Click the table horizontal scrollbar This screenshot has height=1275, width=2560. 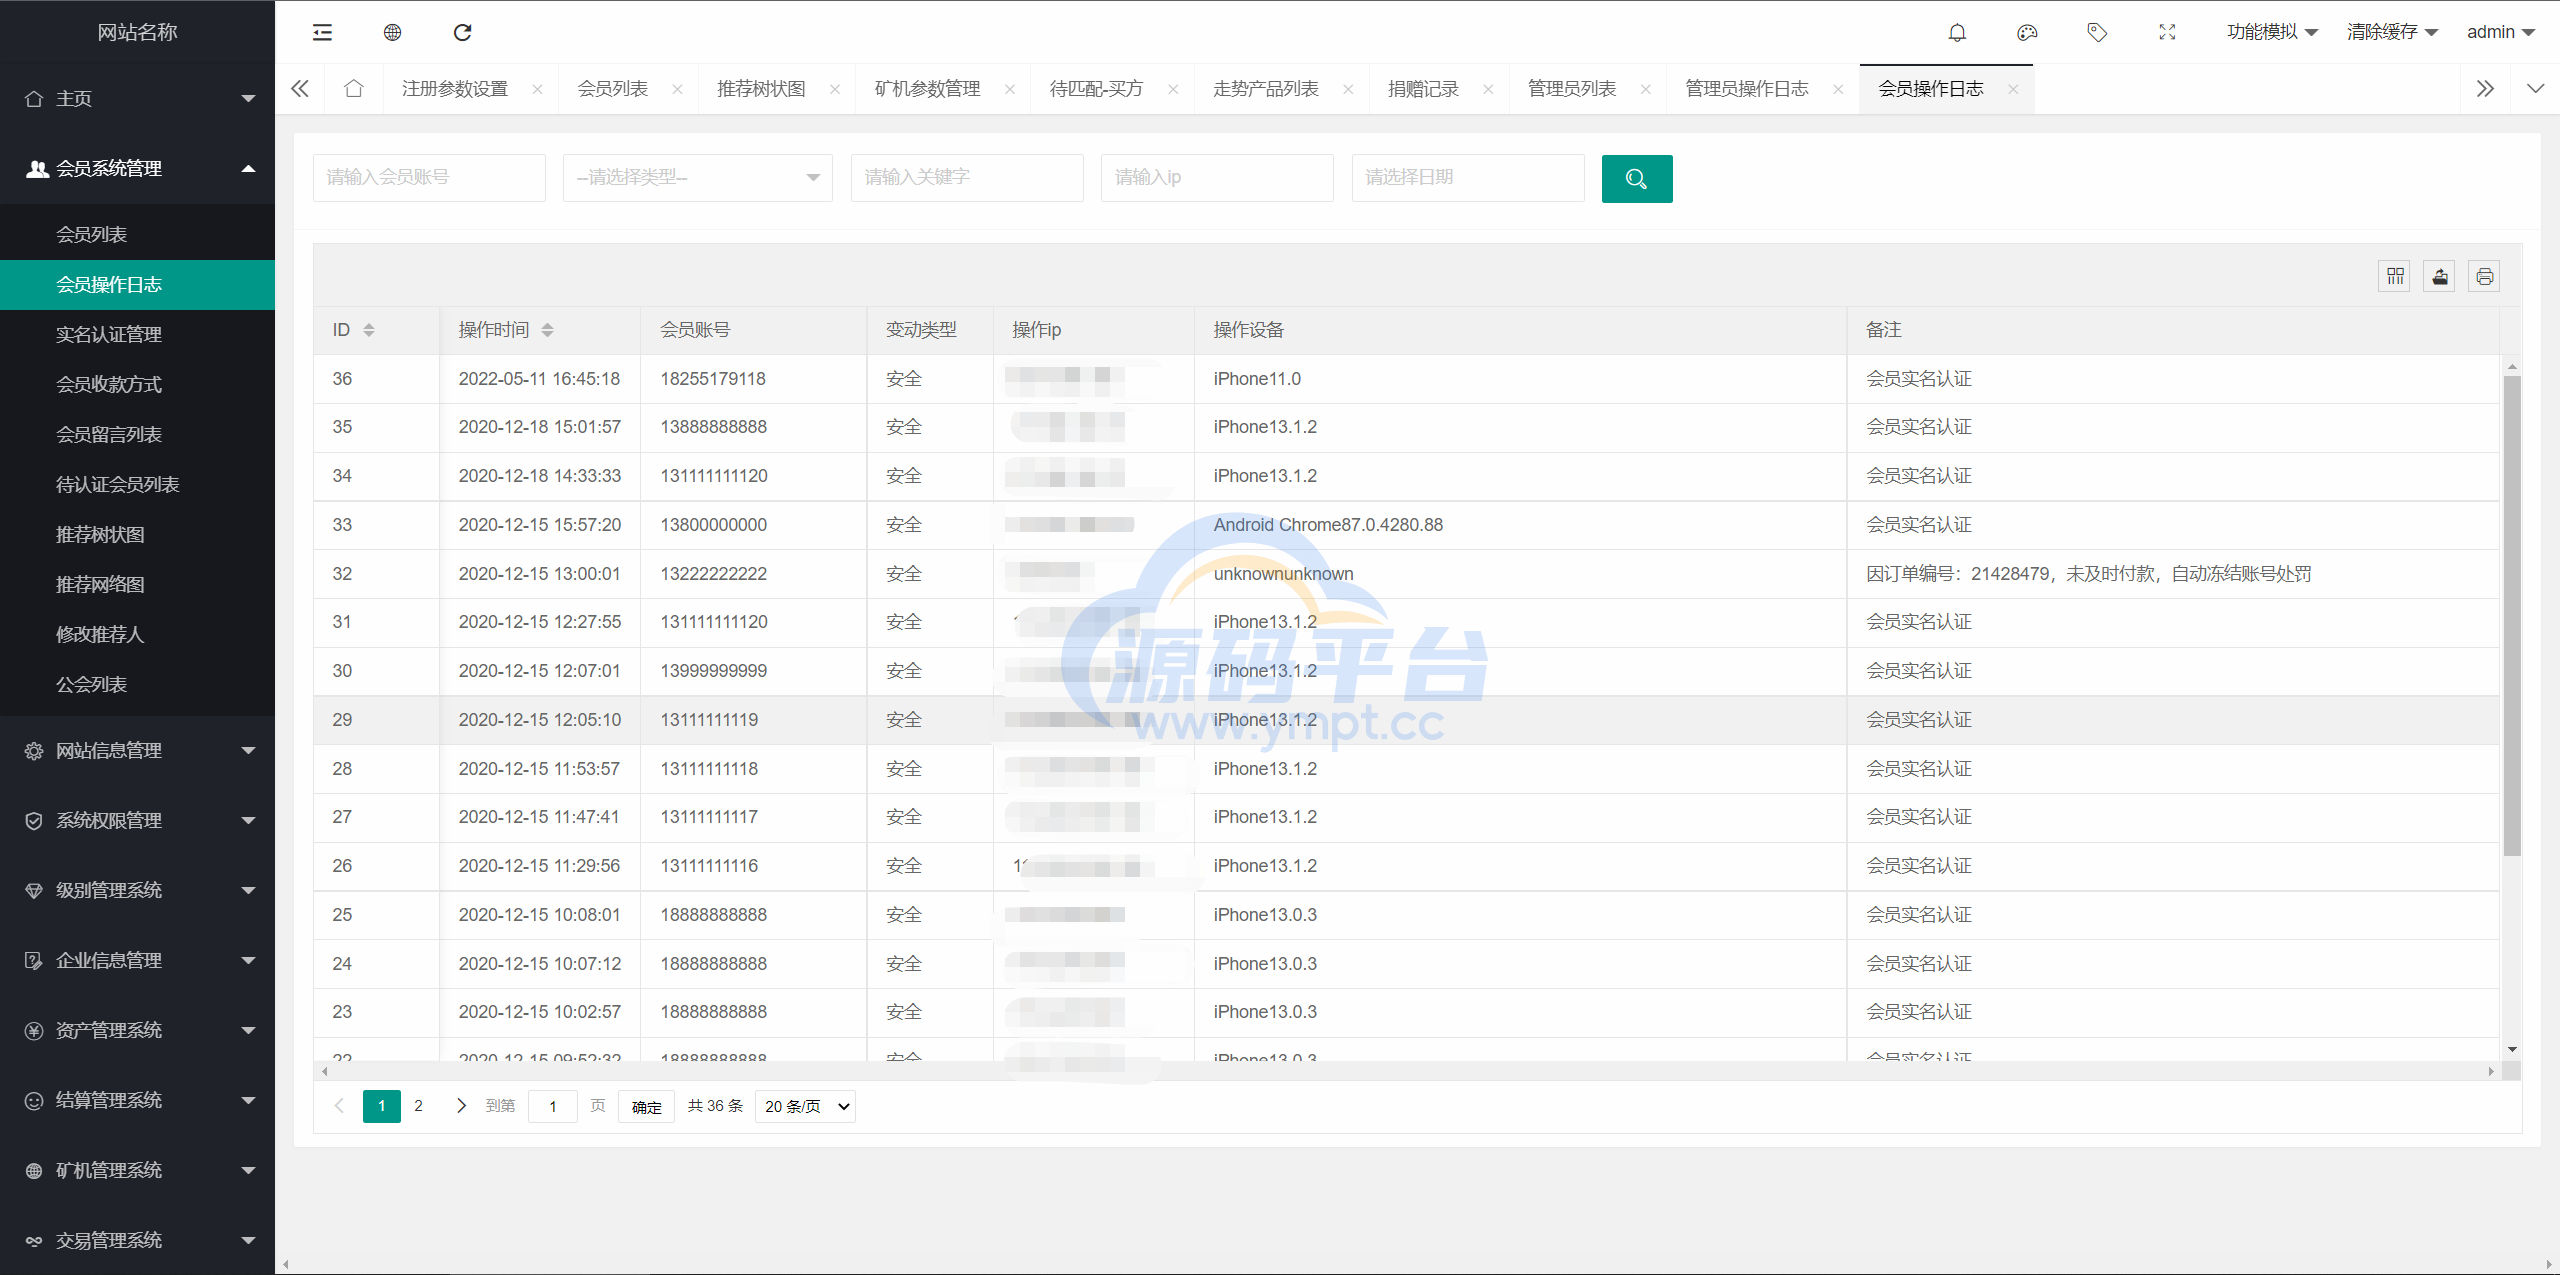pos(1407,1071)
